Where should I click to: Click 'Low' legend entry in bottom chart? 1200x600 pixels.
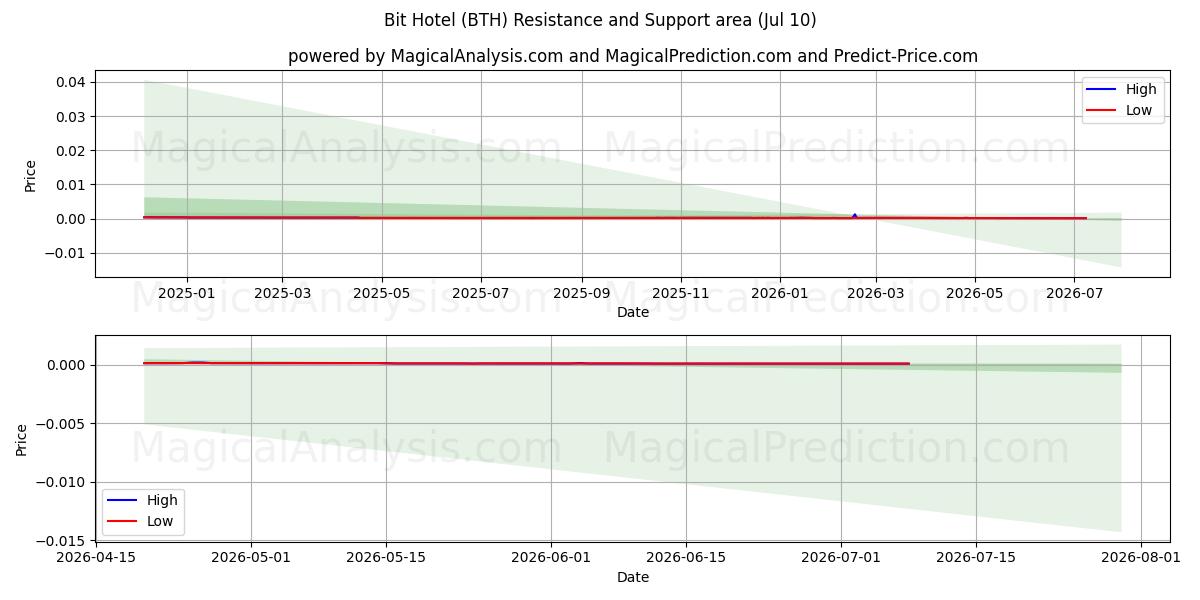point(160,521)
